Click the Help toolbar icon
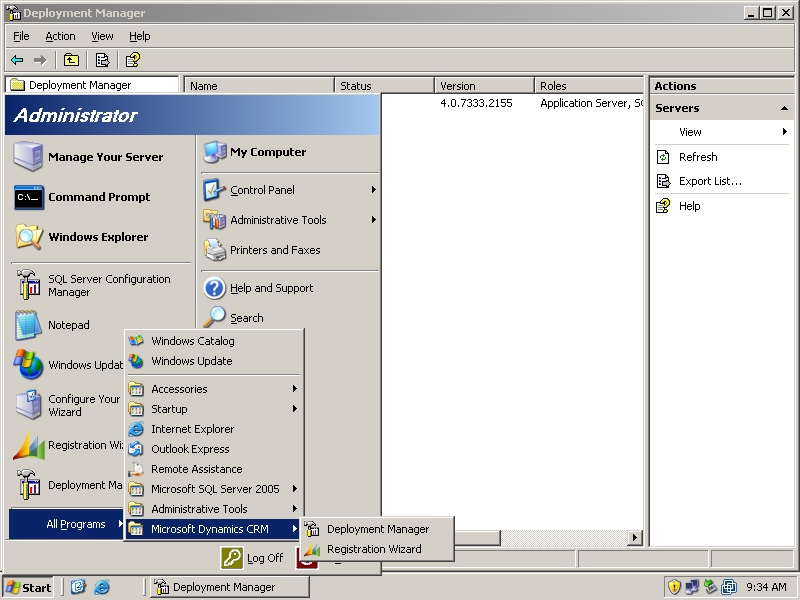 132,60
